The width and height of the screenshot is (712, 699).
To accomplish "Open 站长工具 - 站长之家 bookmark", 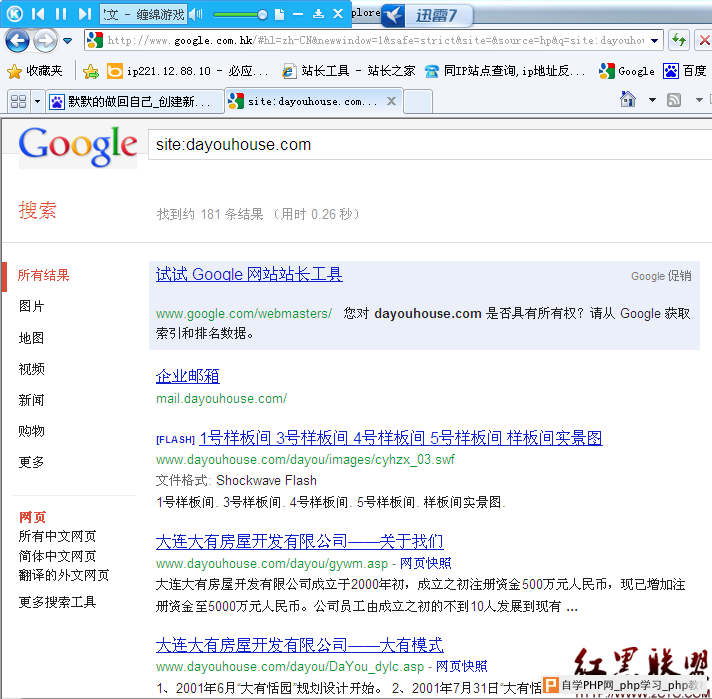I will [x=348, y=71].
